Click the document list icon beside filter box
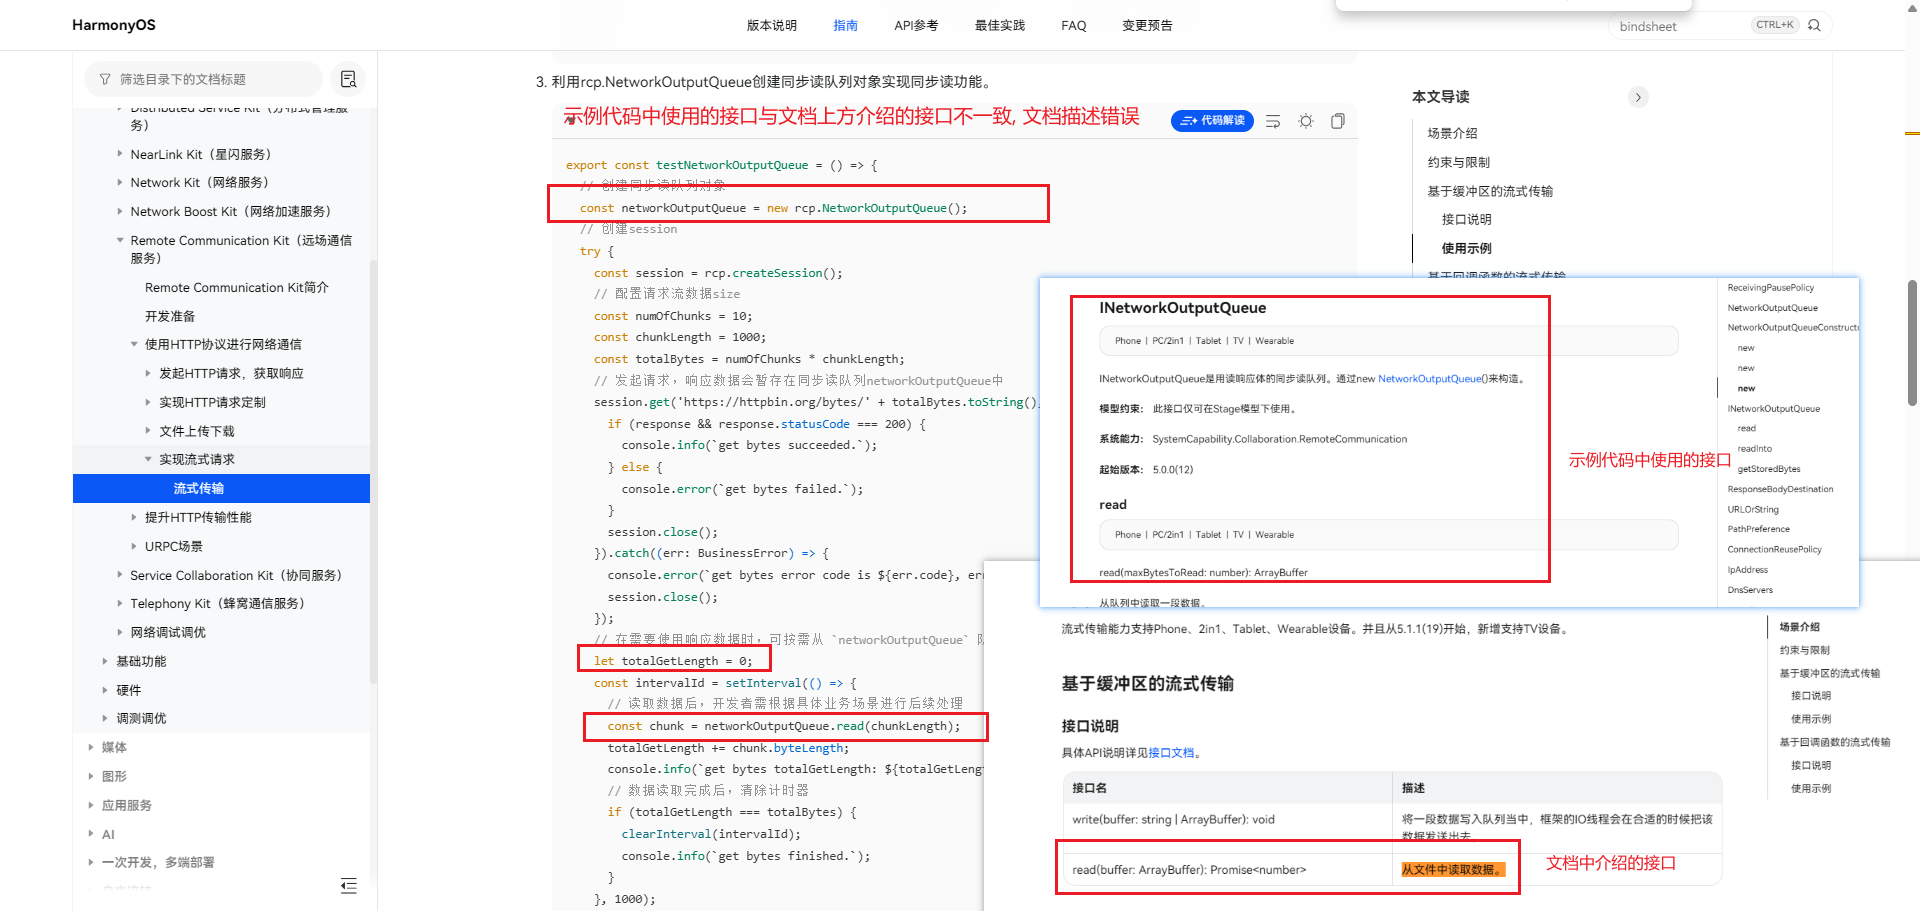 (x=348, y=79)
